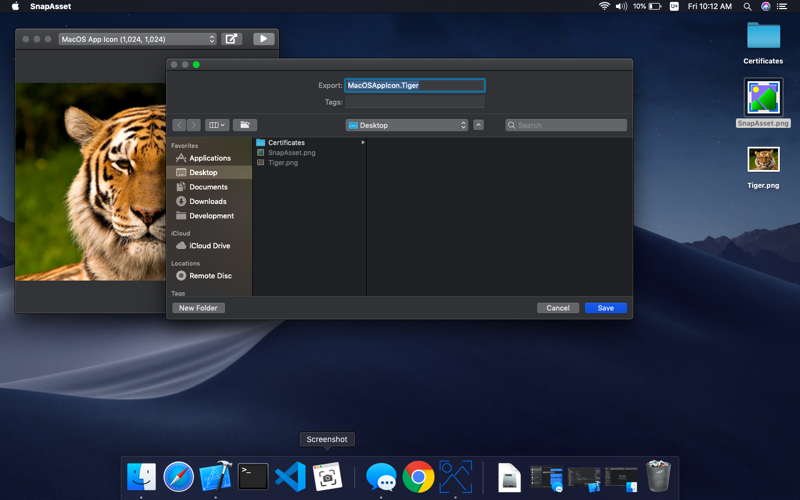Click the Fri 10:12 AM clock
This screenshot has width=800, height=500.
coord(710,6)
